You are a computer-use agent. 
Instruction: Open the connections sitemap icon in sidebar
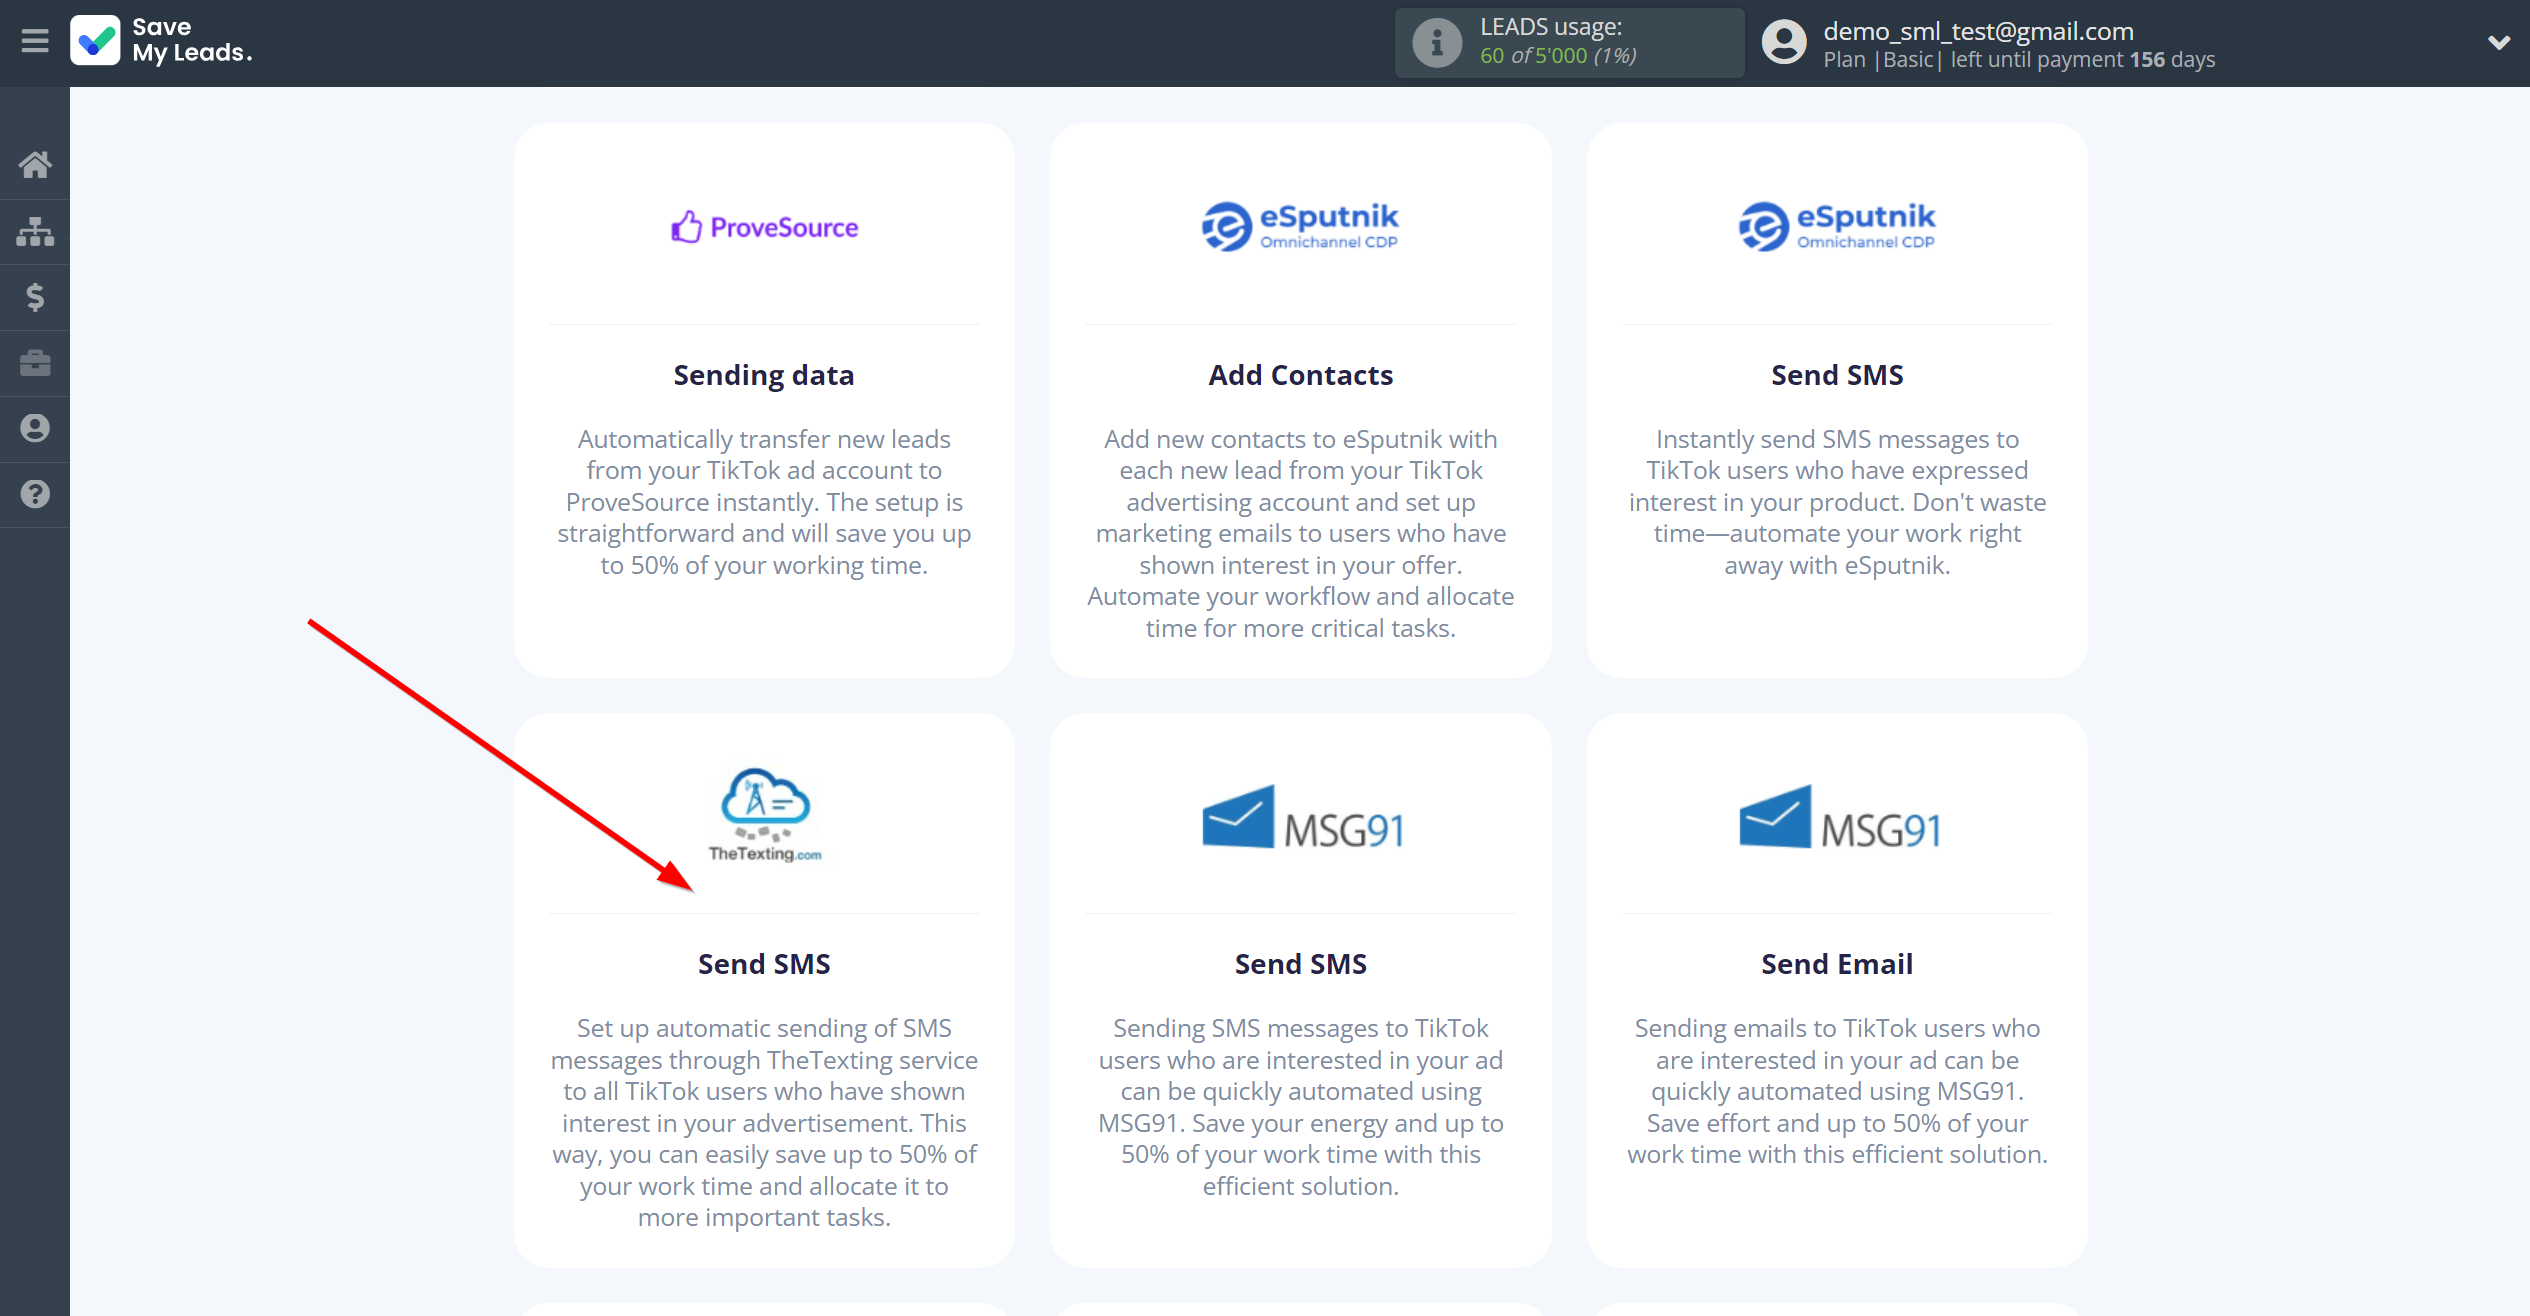point(35,231)
